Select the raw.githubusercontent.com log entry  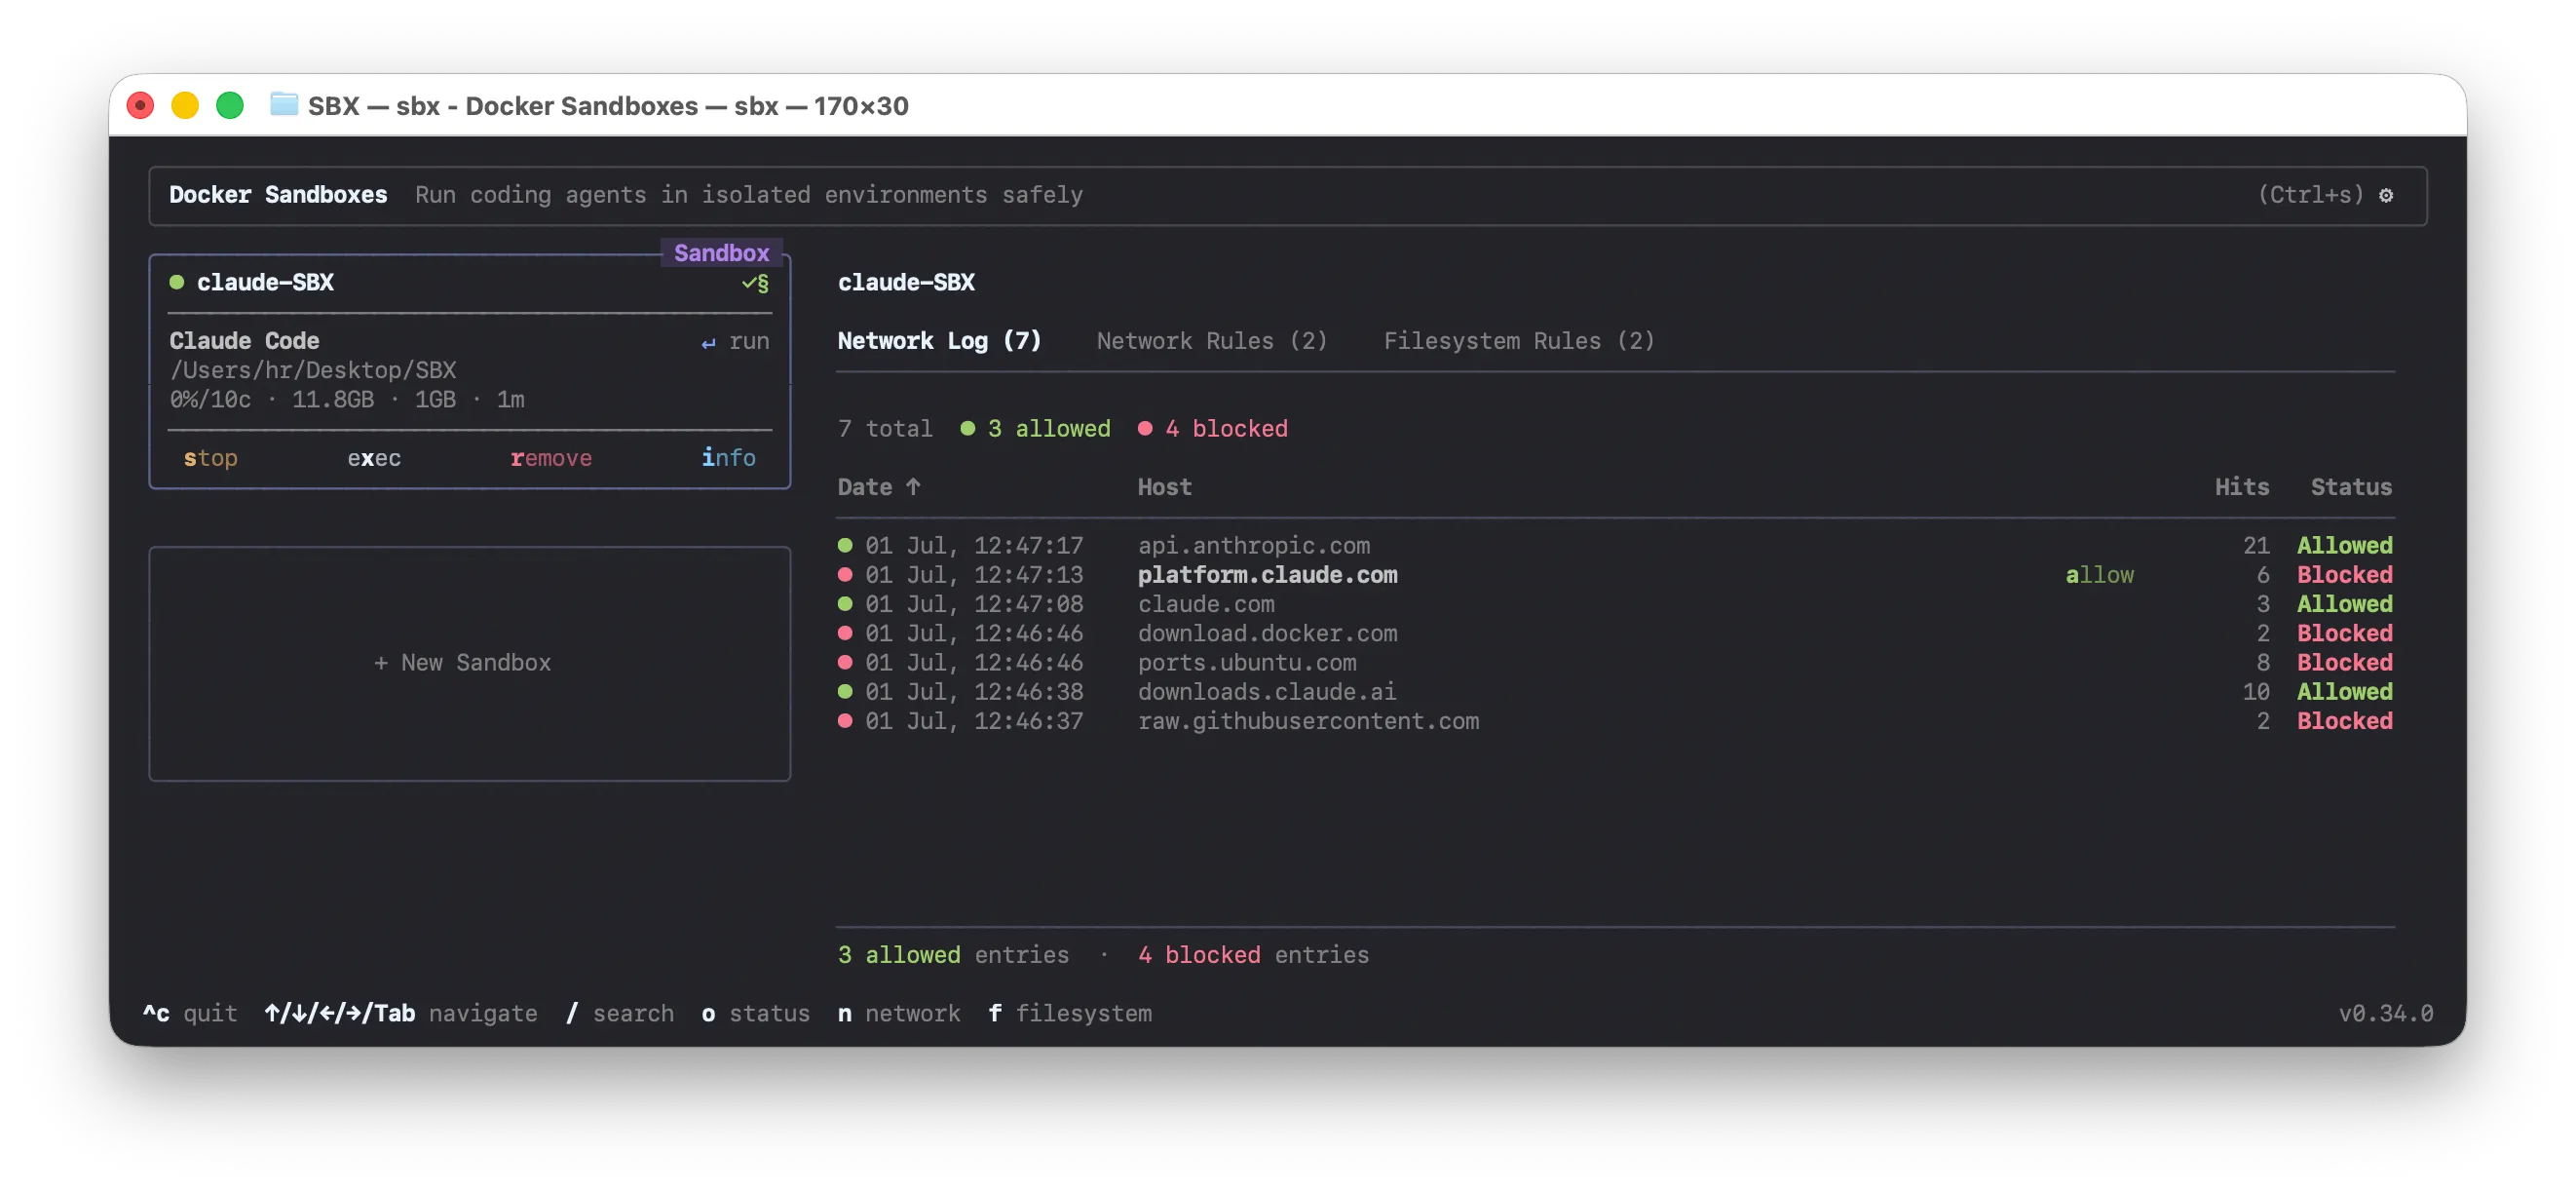(x=1615, y=721)
